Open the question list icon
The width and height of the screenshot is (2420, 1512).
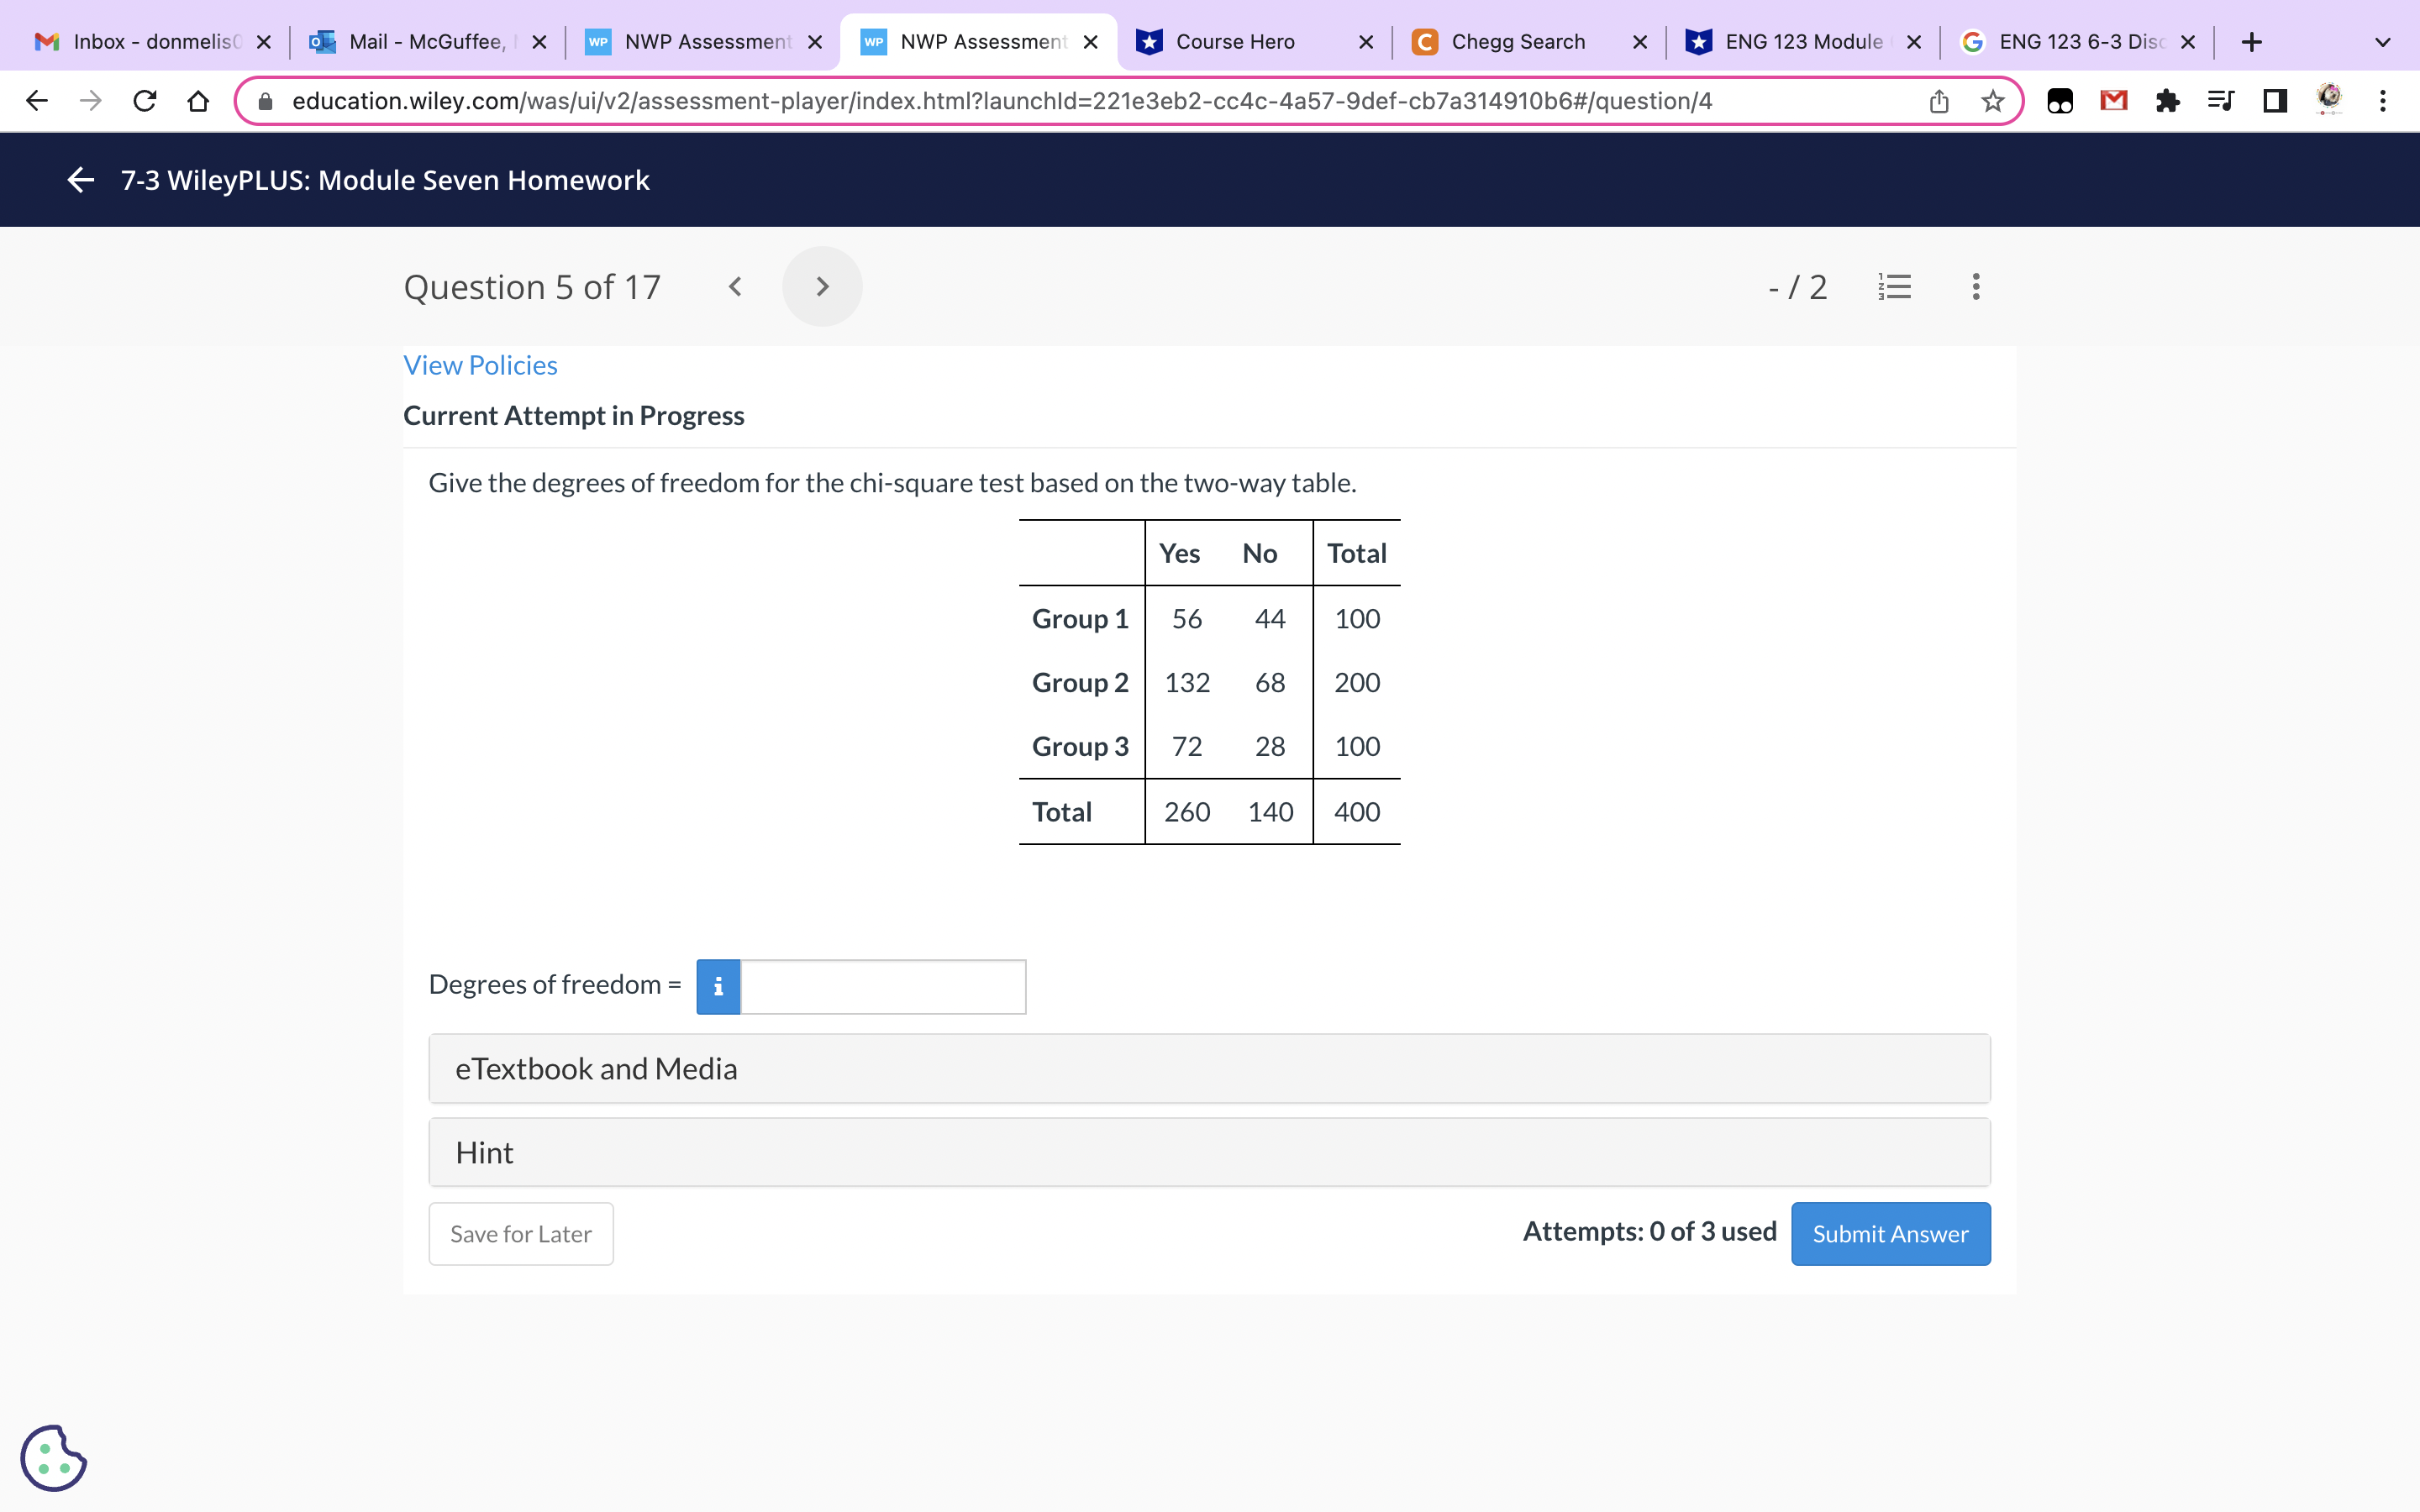[1894, 287]
